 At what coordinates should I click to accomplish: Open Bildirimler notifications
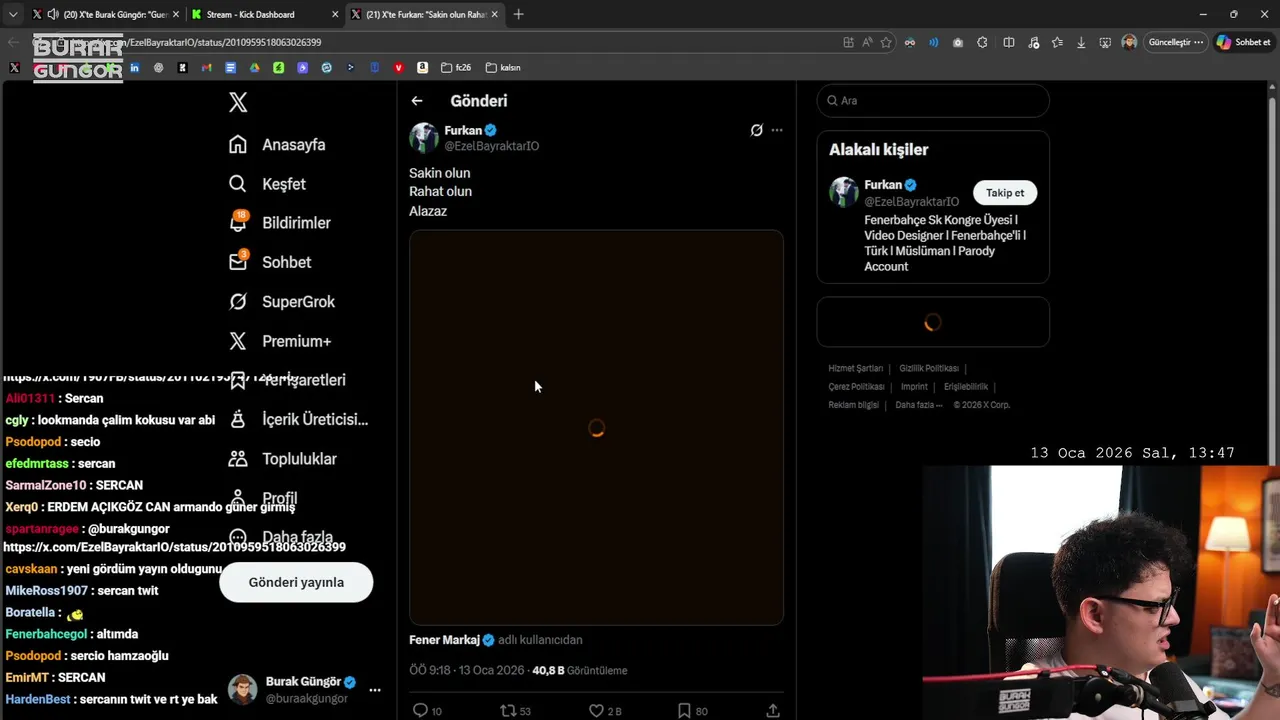tap(279, 223)
